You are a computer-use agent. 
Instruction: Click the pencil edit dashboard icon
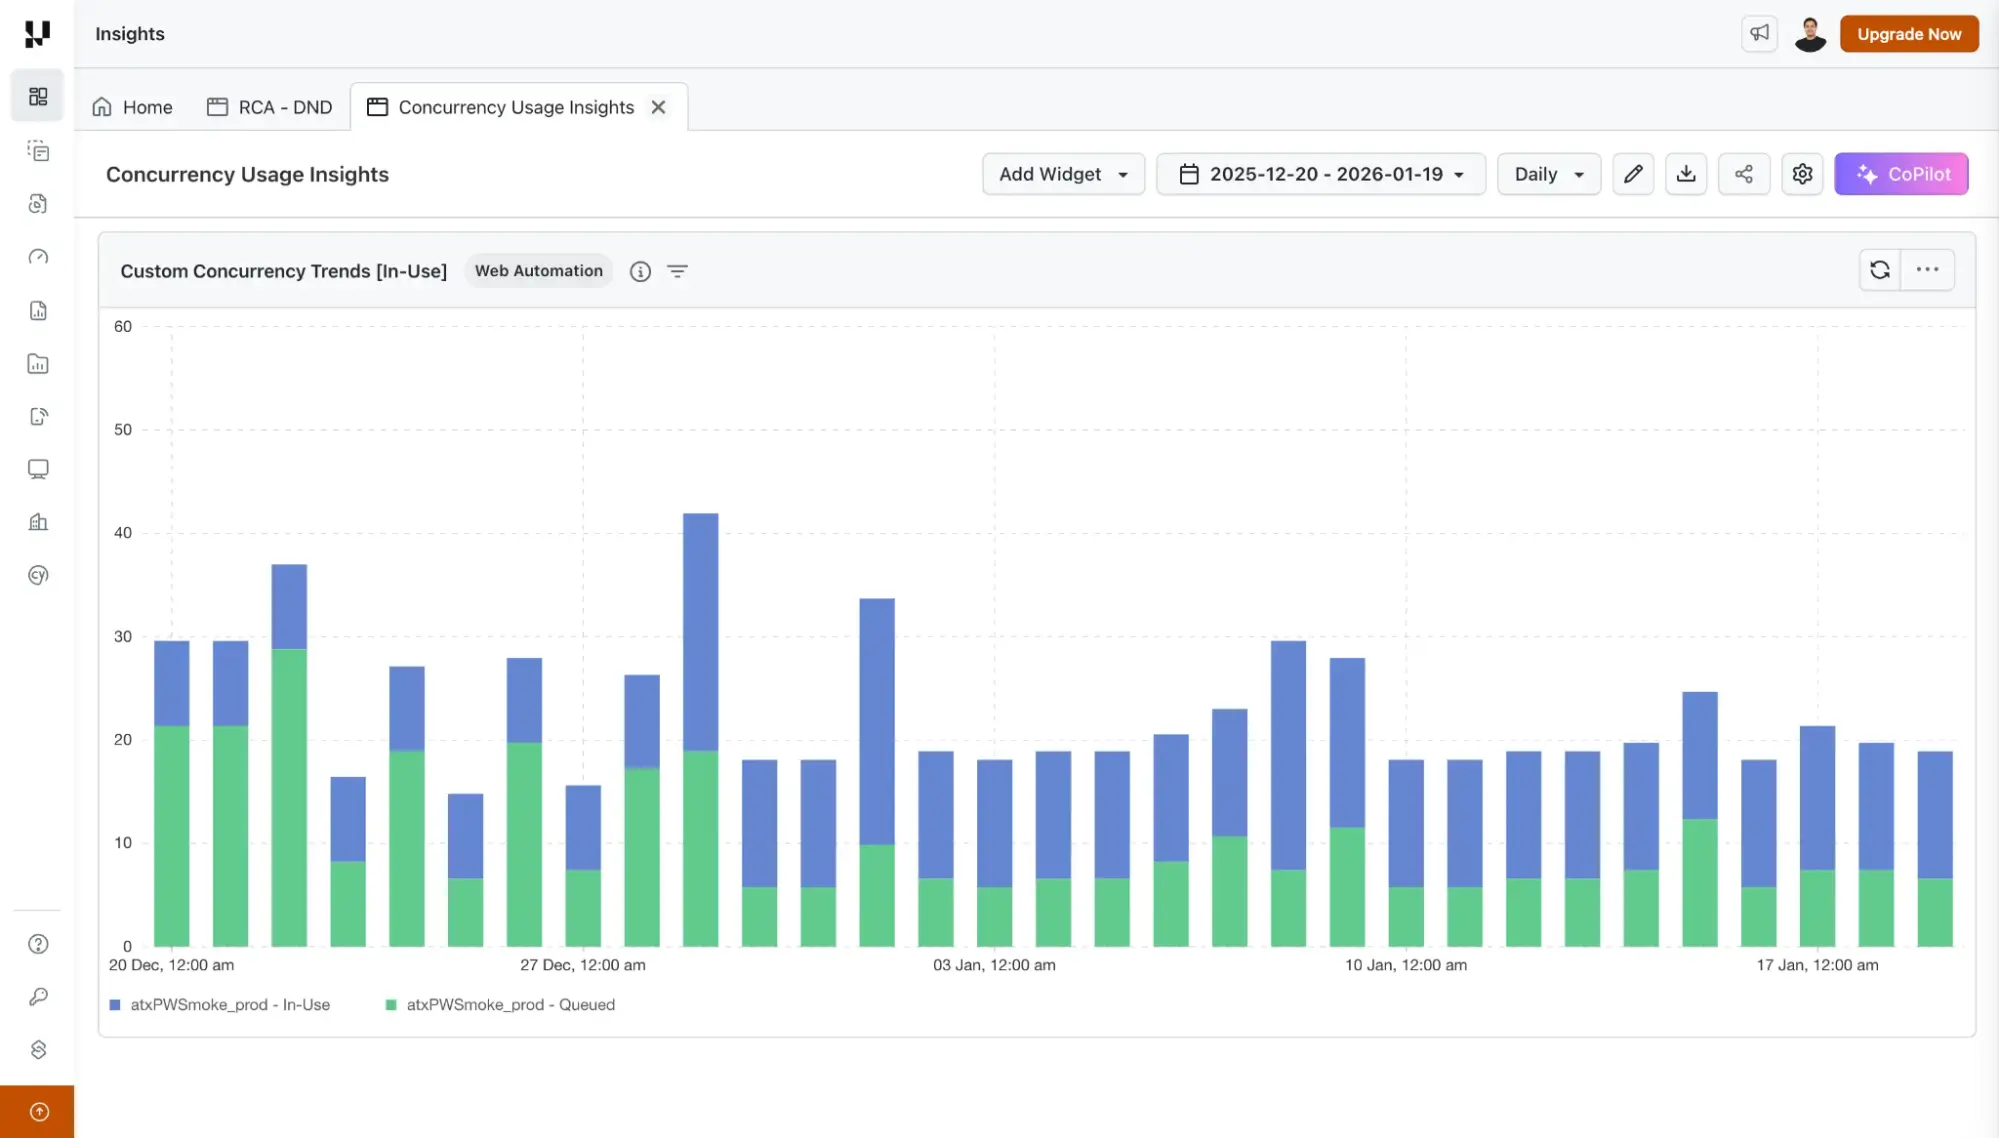[x=1633, y=174]
